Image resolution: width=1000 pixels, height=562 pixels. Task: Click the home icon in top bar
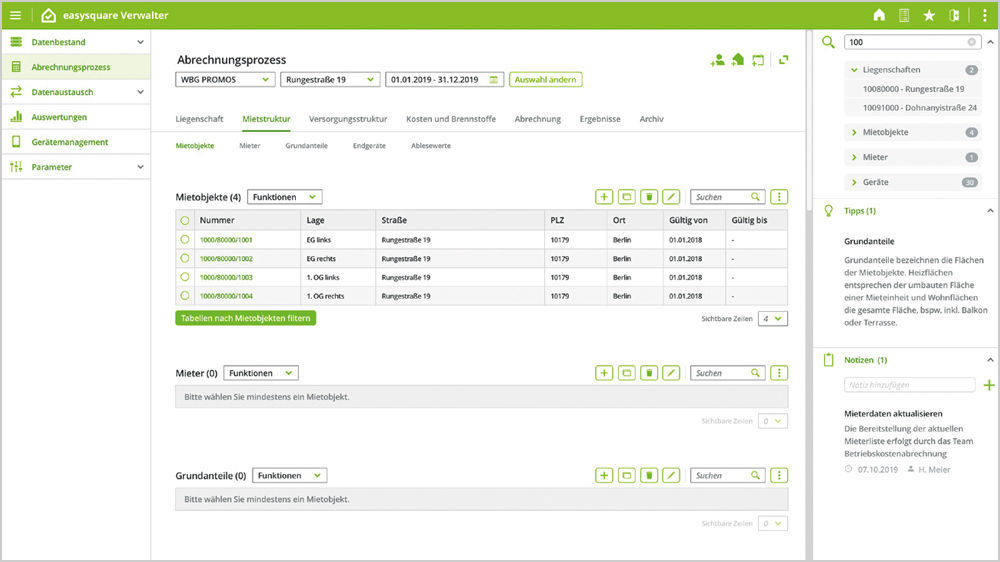879,15
